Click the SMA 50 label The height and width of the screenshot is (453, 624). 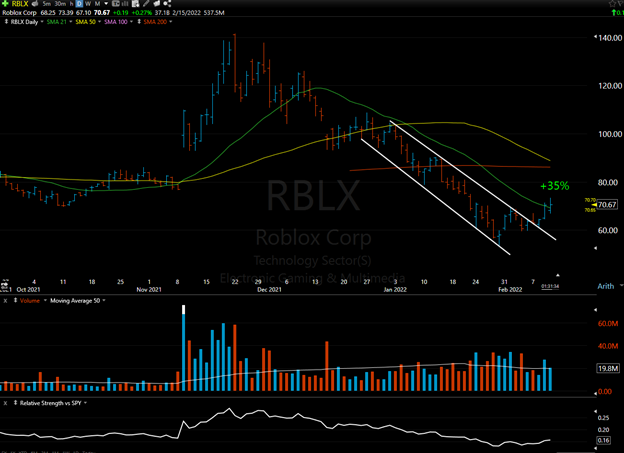pyautogui.click(x=86, y=22)
